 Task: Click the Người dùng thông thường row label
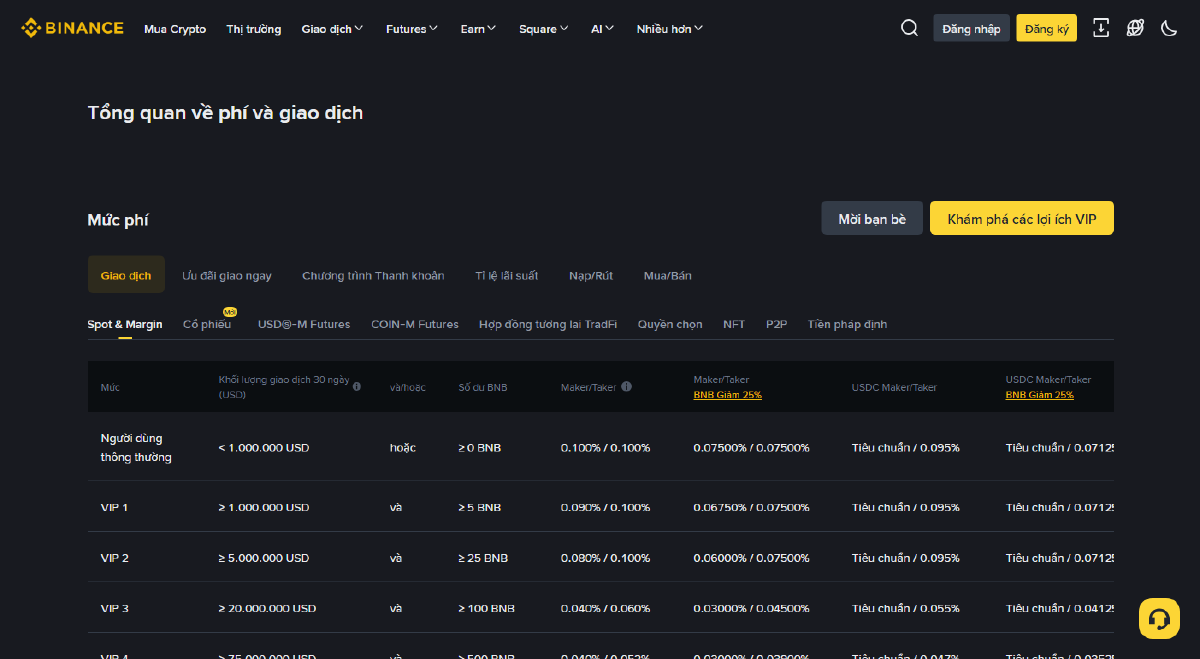[136, 447]
